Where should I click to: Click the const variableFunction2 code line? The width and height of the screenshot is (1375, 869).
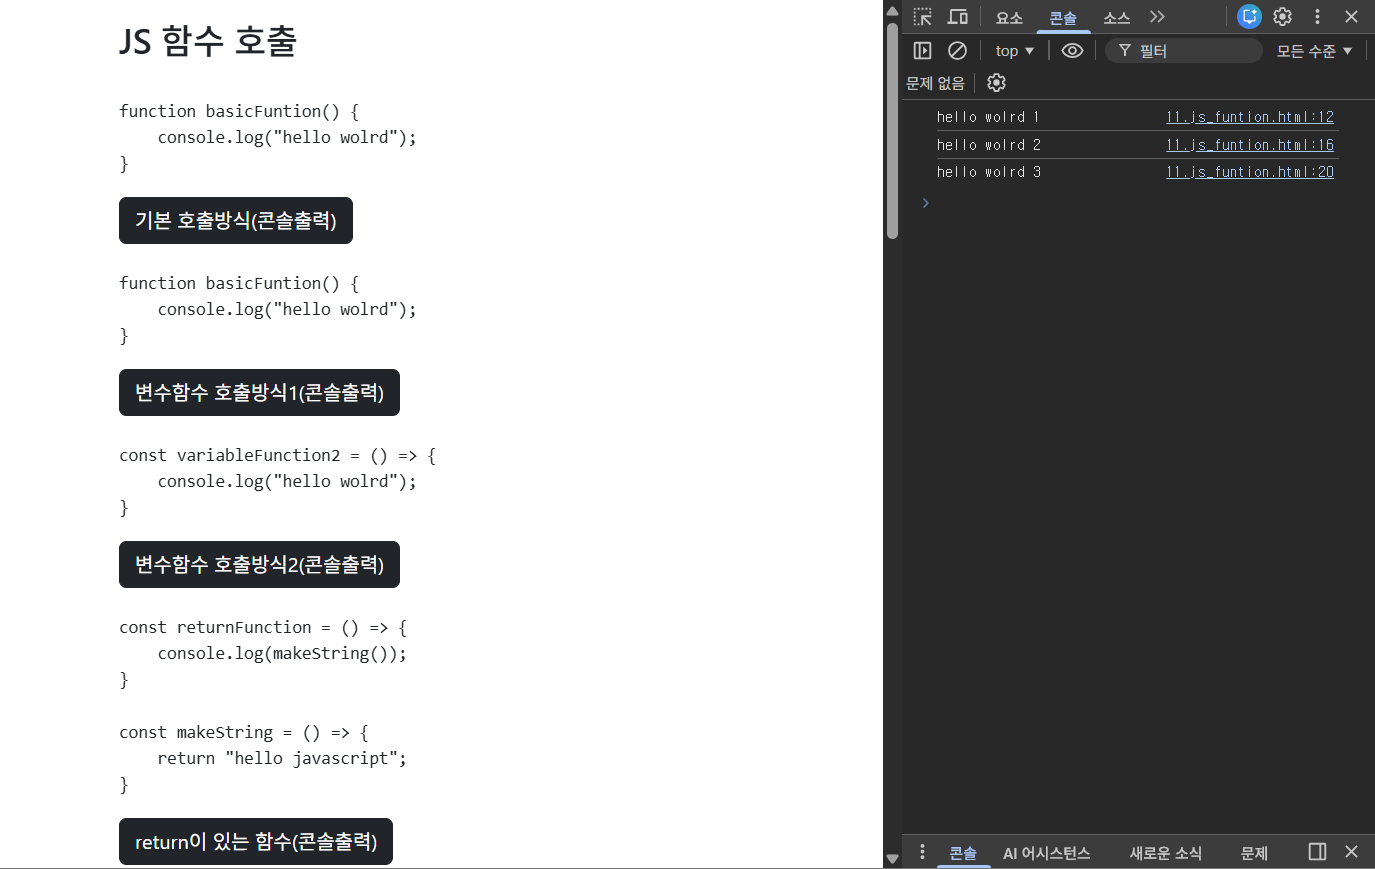tap(278, 455)
